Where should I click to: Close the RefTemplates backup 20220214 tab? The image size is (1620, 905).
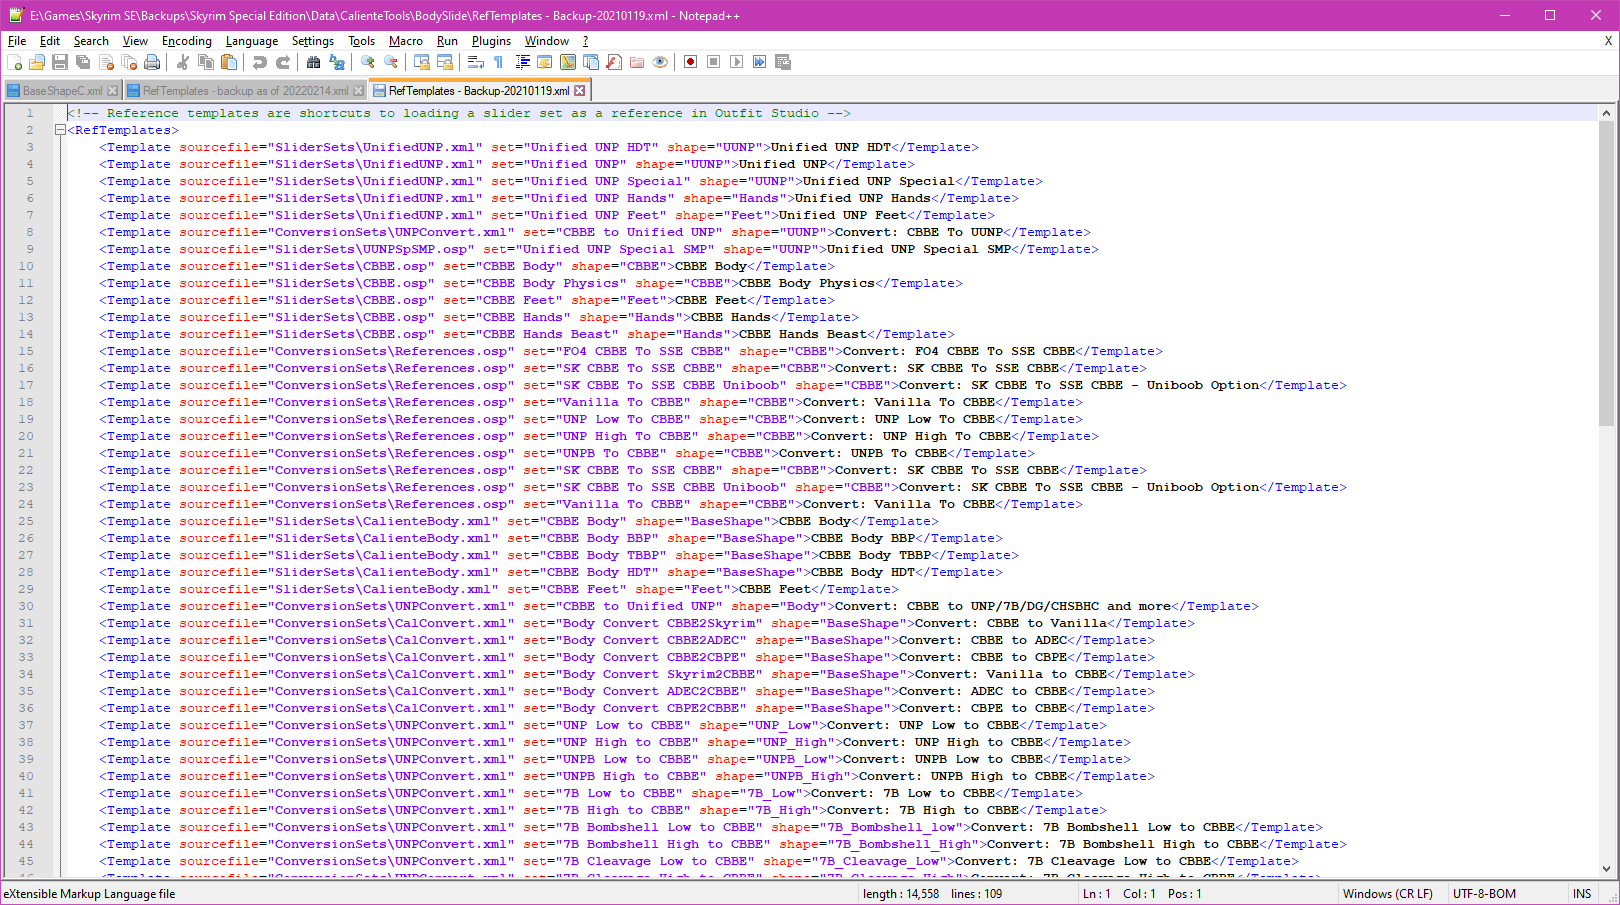pos(359,91)
